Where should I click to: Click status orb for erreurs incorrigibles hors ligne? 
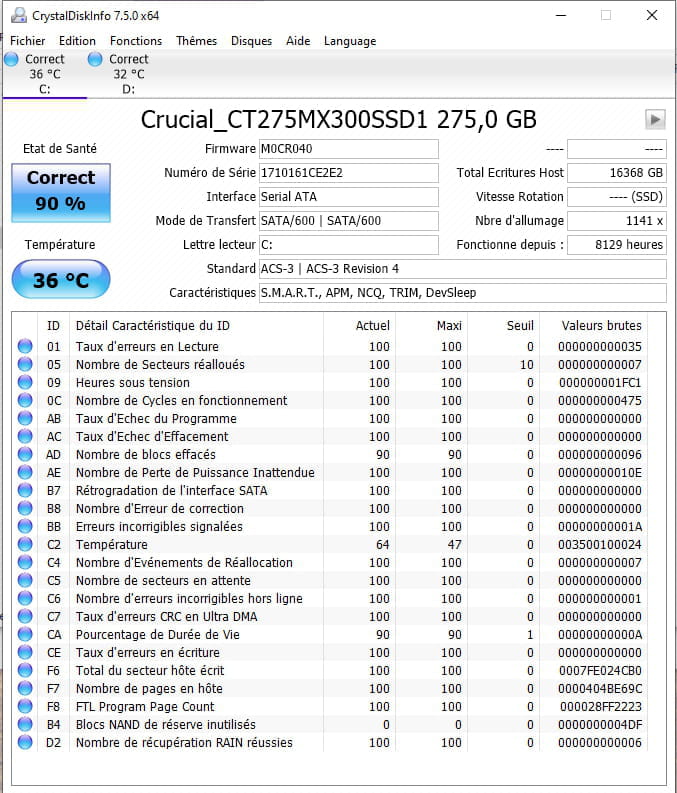coord(25,598)
